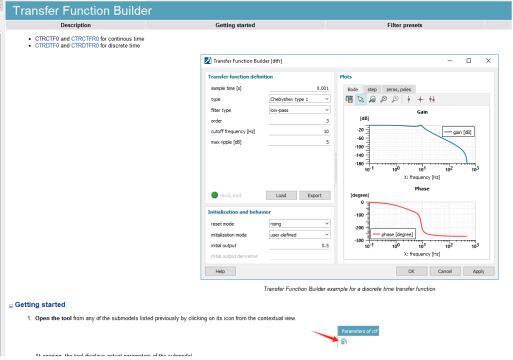The image size is (513, 360).
Task: Select the arrow pointer tool in plot toolbar
Action: (361, 99)
